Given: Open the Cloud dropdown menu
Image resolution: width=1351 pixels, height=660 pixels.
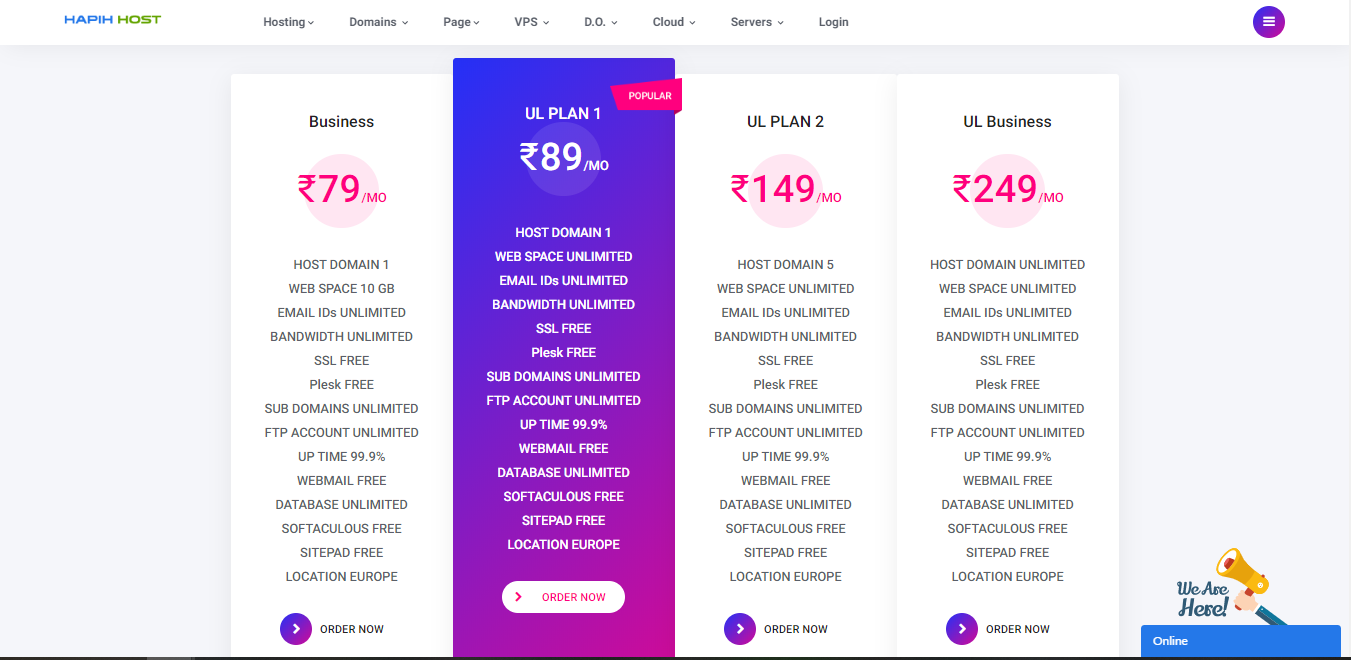Looking at the screenshot, I should click(x=673, y=22).
